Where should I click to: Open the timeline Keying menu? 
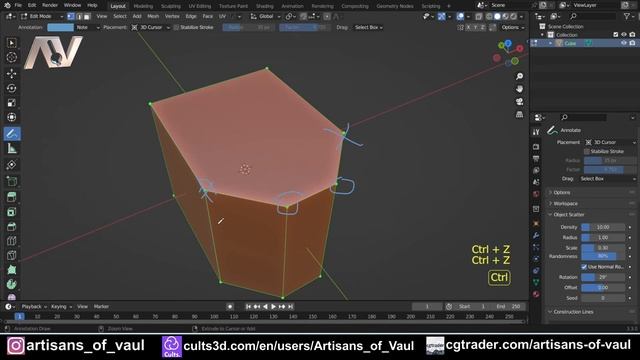point(61,307)
